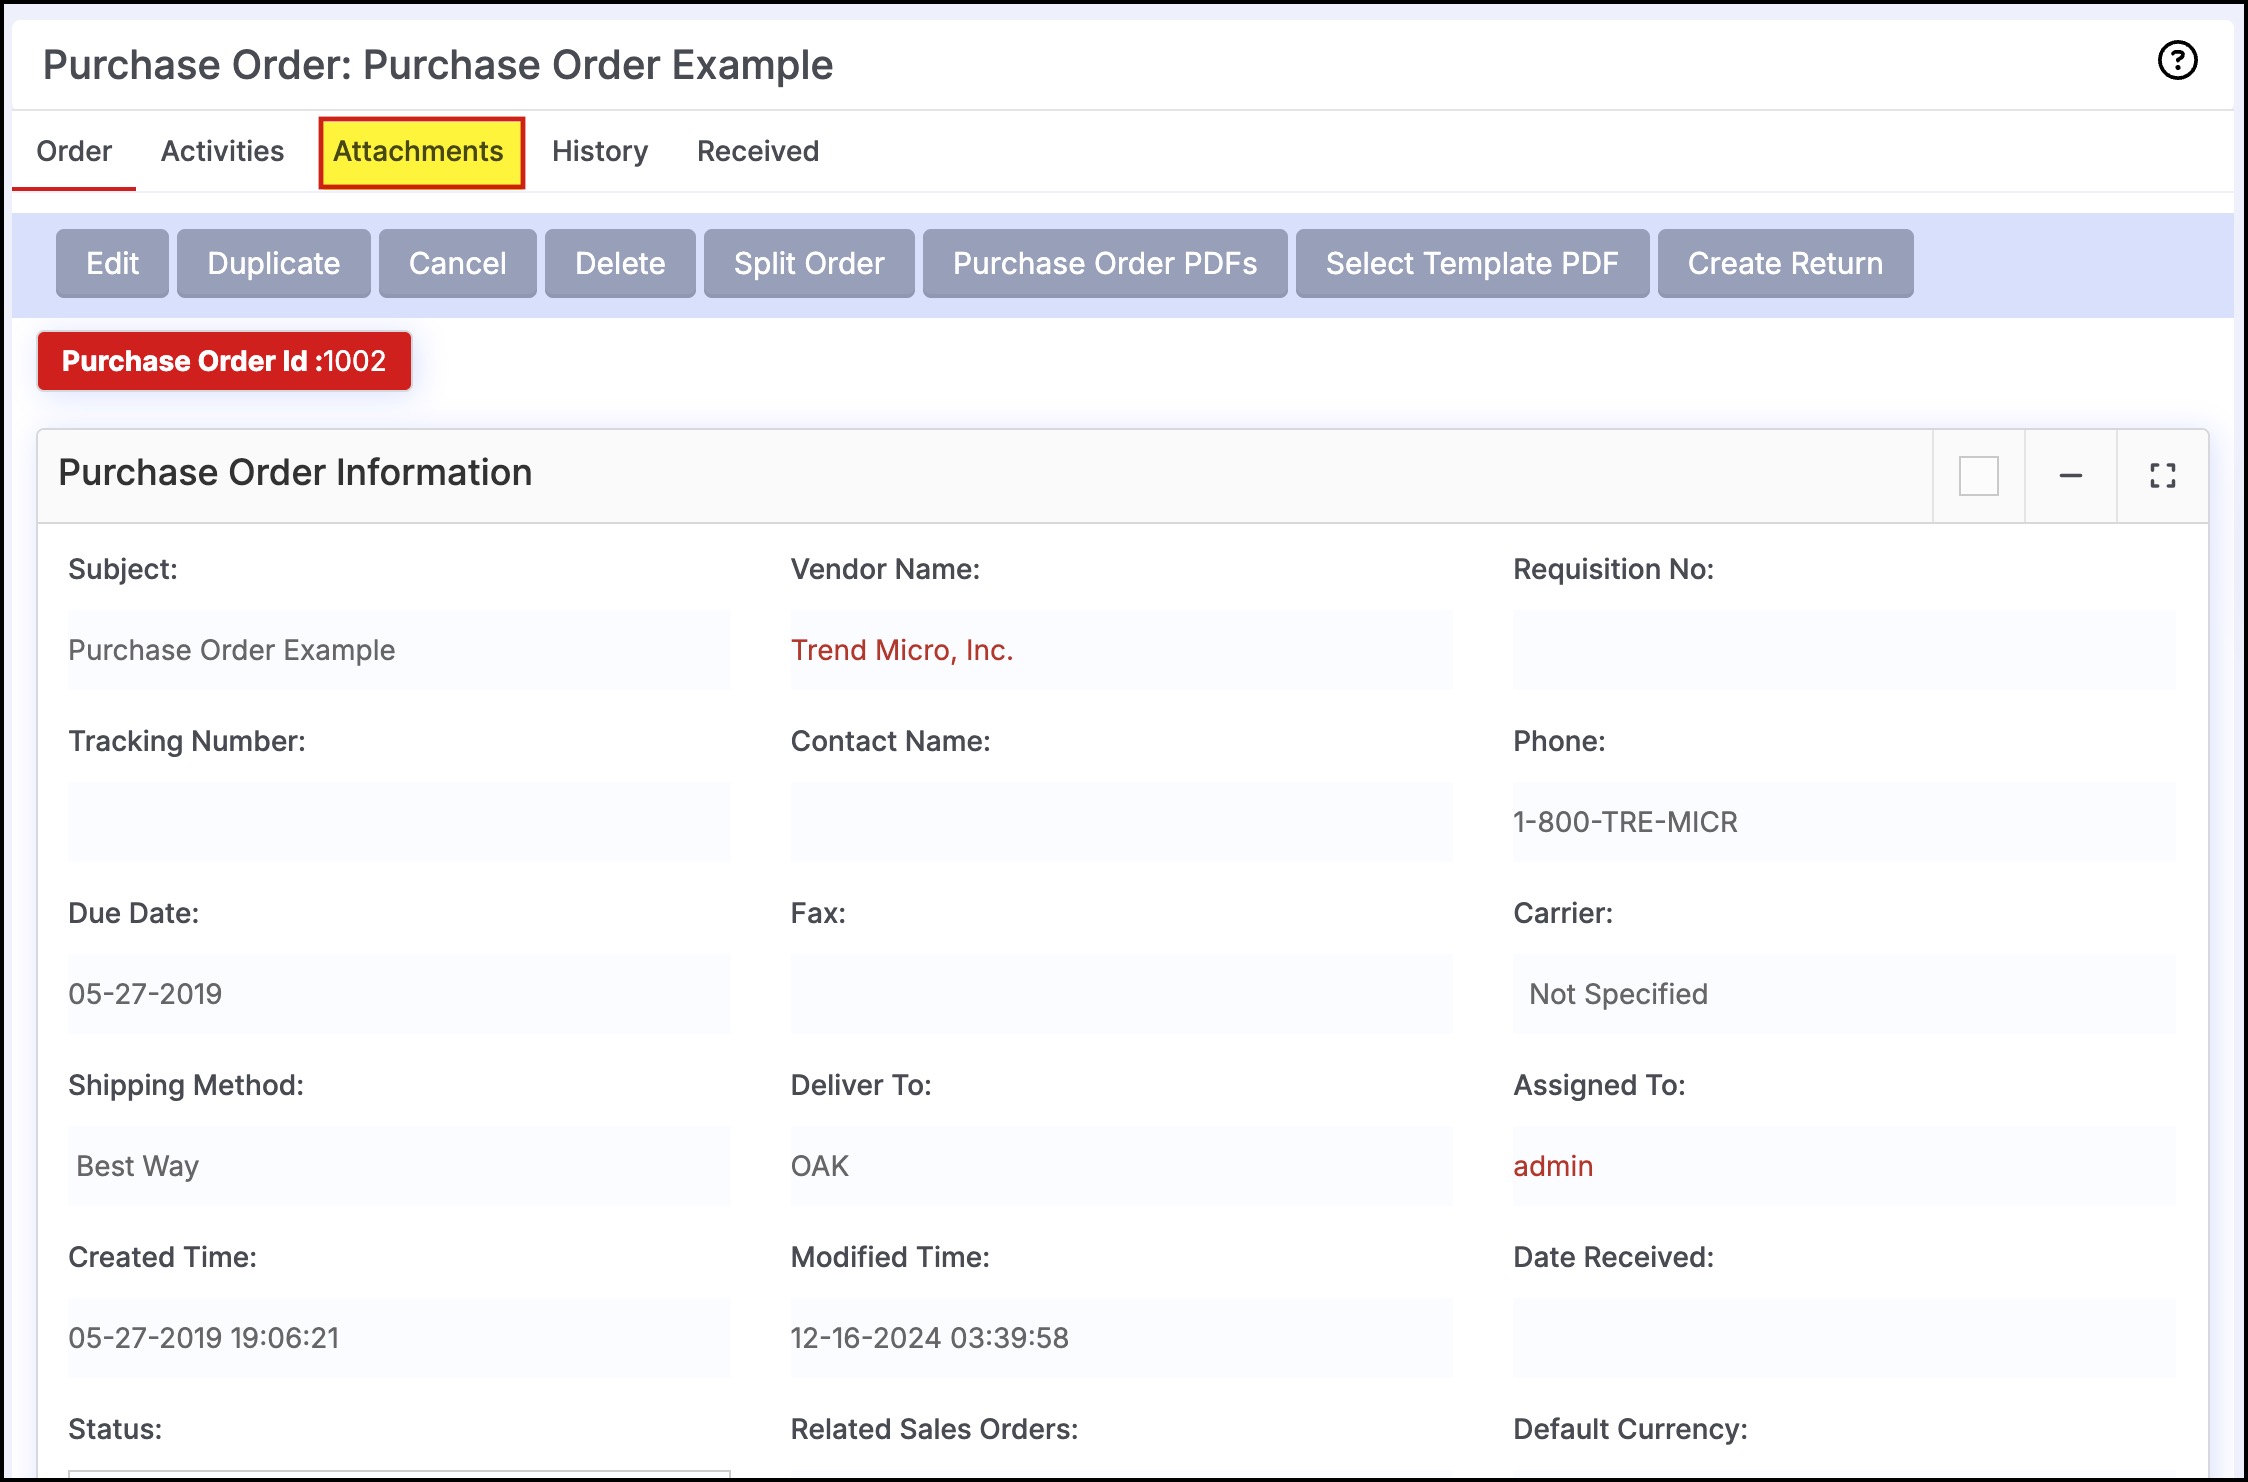Viewport: 2248px width, 1482px height.
Task: Click the Purchase Order Id 1002 badge
Action: pyautogui.click(x=224, y=361)
